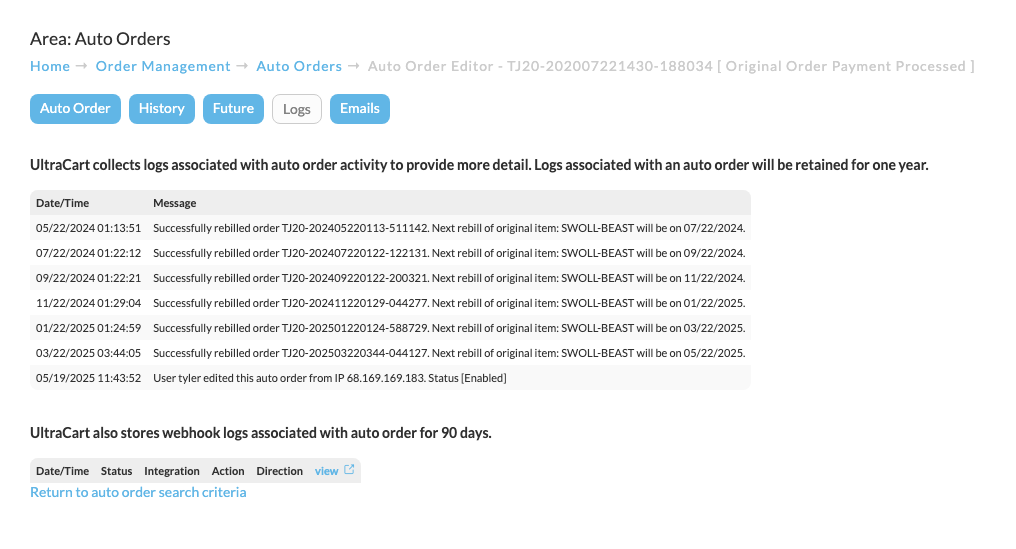
Task: Open the Future tab
Action: click(233, 109)
